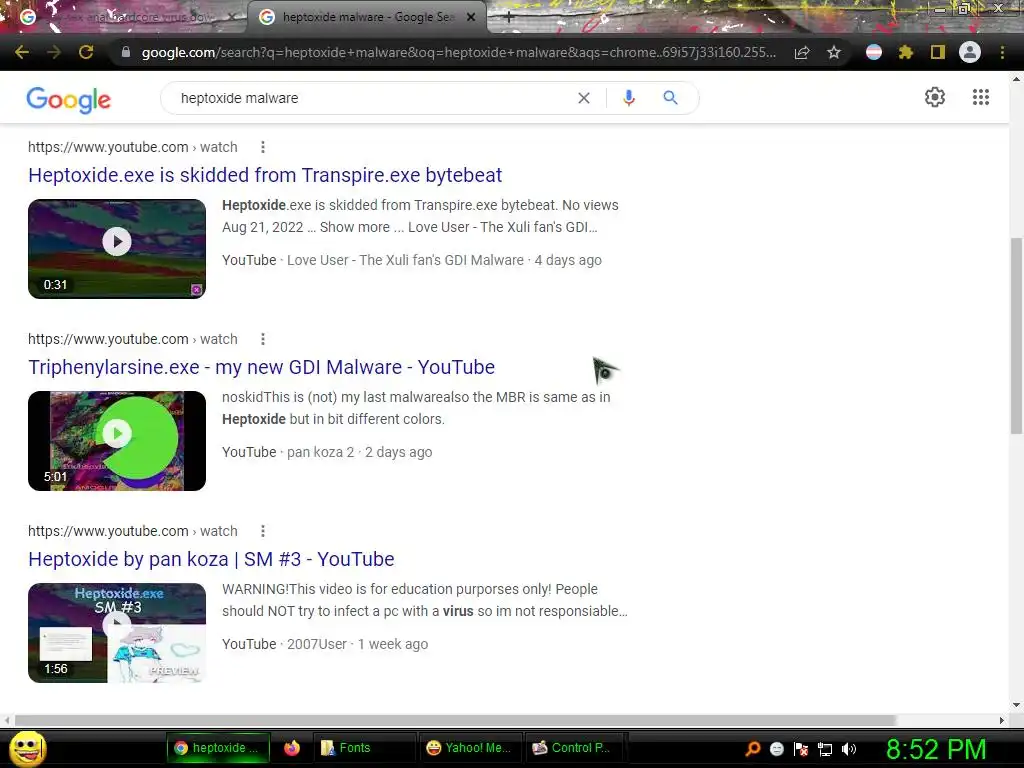Toggle the Chrome side panel icon

click(x=938, y=52)
